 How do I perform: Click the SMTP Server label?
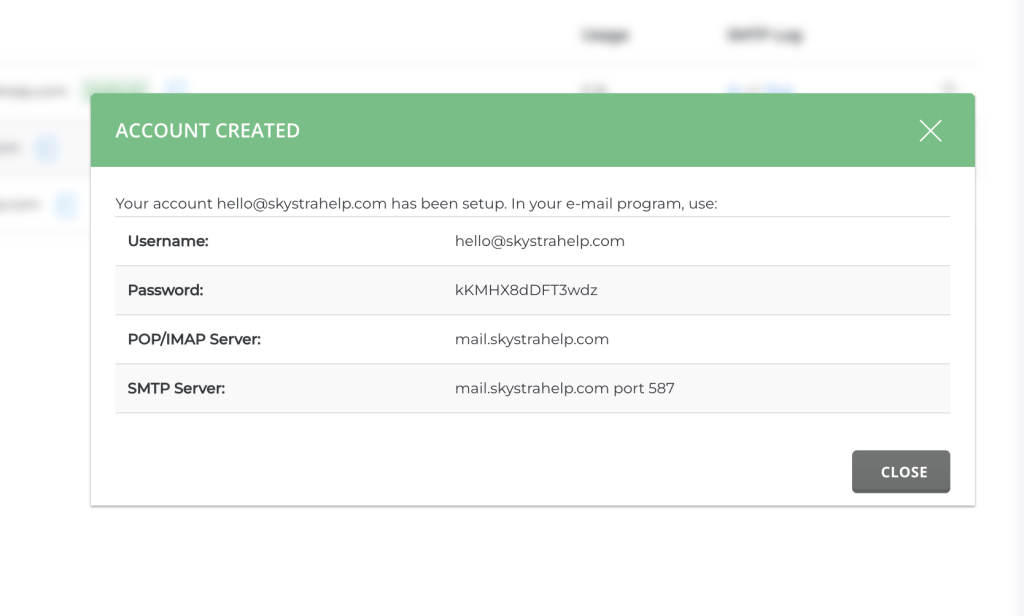[176, 388]
